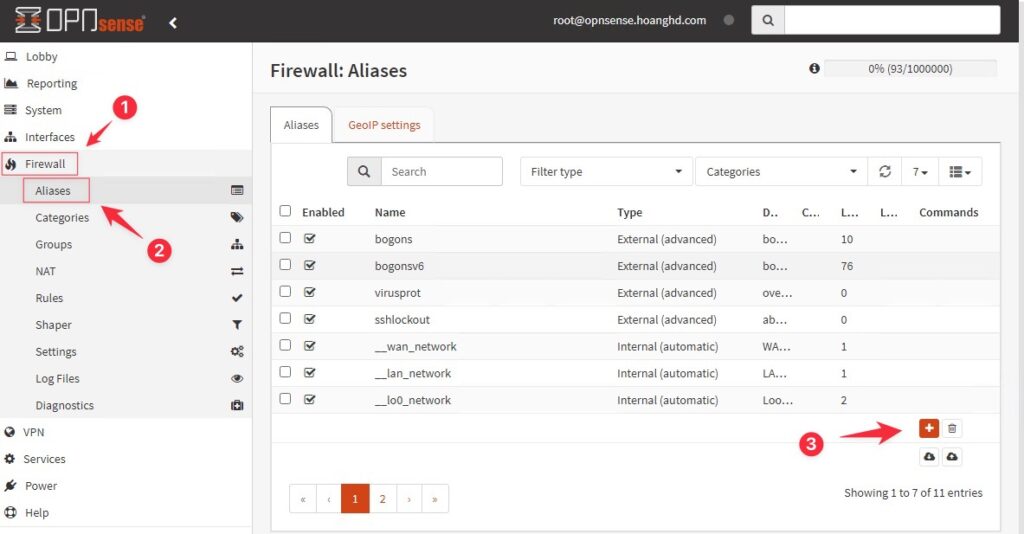Focus the aliases Search input field
The image size is (1024, 534).
tap(441, 172)
